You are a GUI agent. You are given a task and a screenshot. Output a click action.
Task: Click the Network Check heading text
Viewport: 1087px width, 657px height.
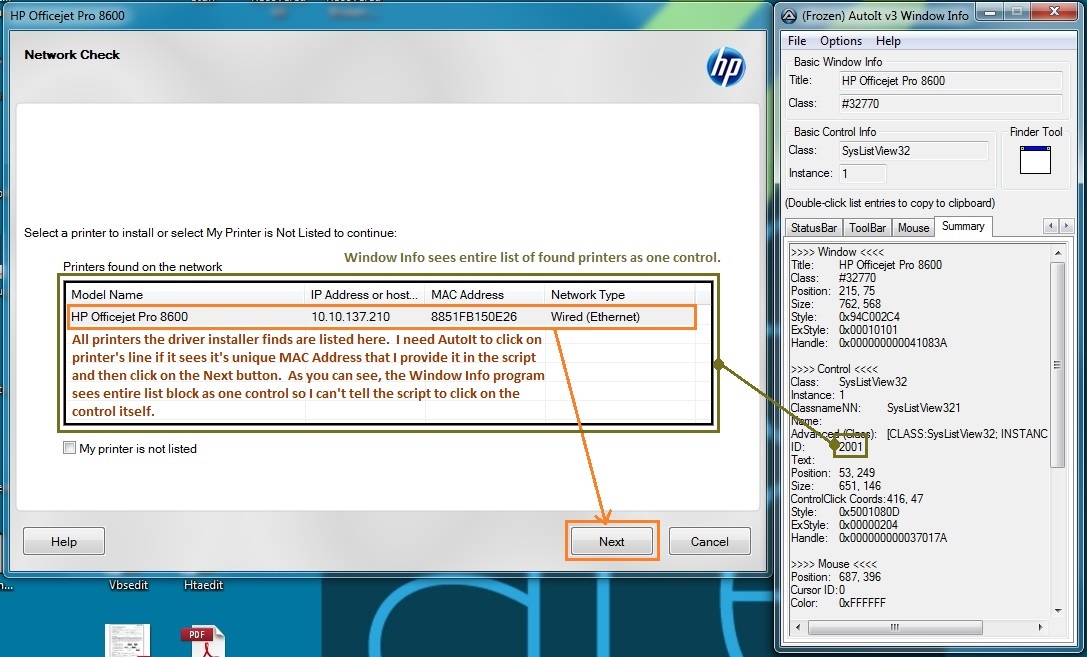pyautogui.click(x=72, y=55)
